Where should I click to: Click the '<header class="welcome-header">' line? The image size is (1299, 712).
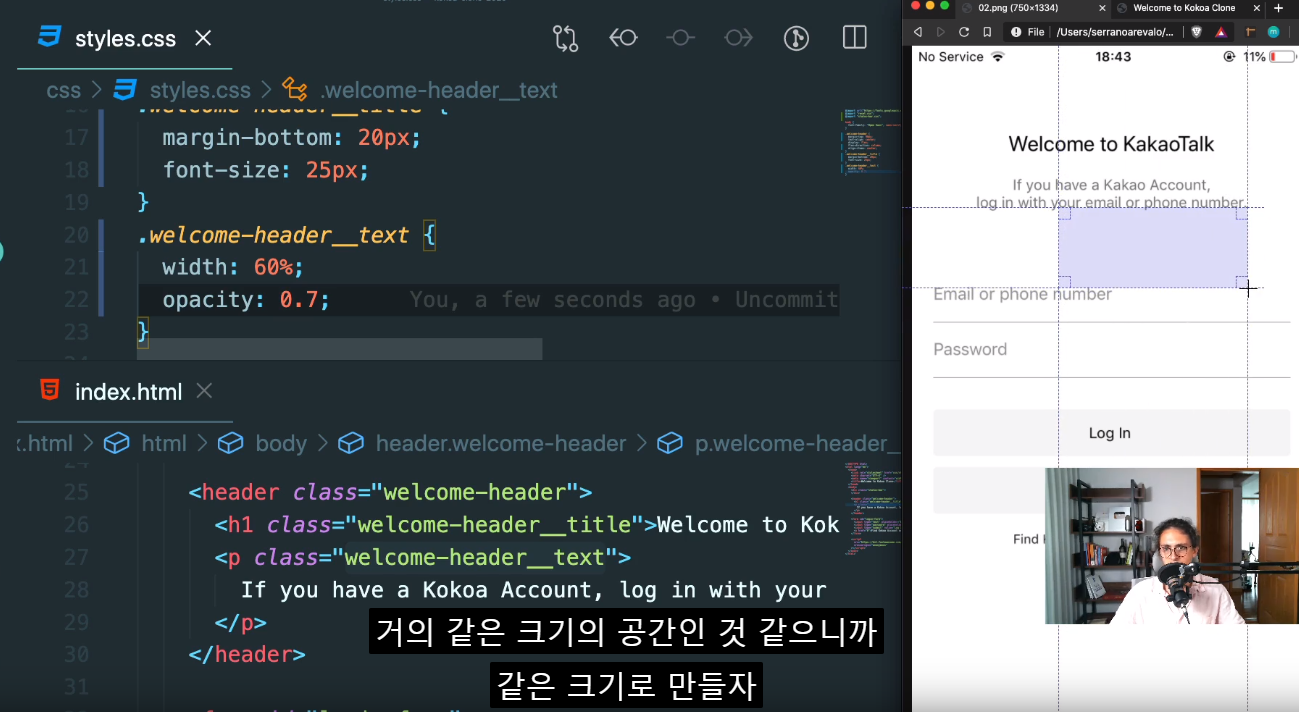[x=391, y=492]
